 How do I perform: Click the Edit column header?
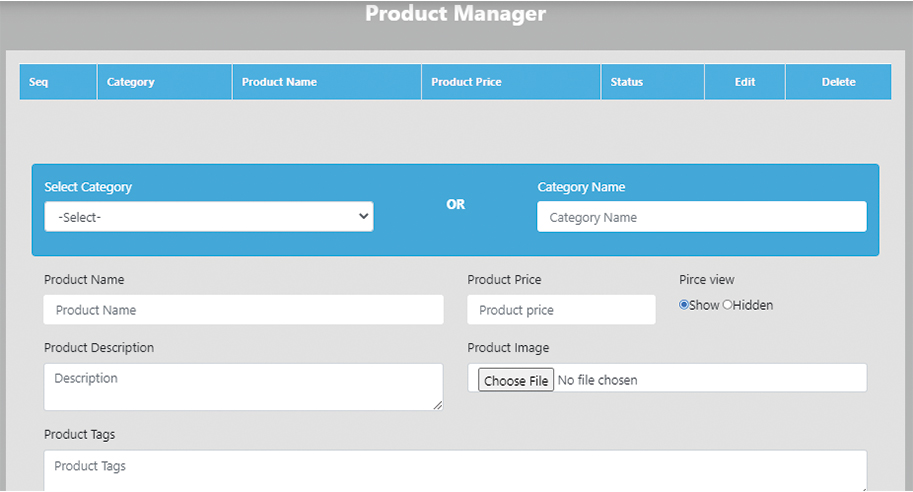tap(745, 82)
